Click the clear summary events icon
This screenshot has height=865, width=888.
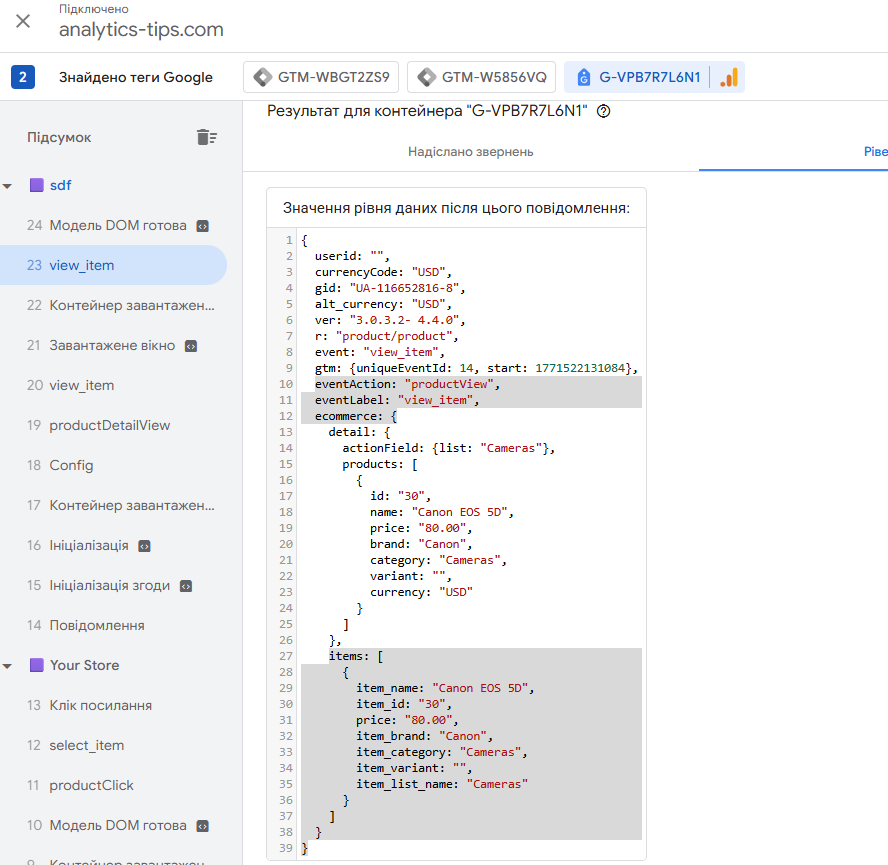pos(206,137)
